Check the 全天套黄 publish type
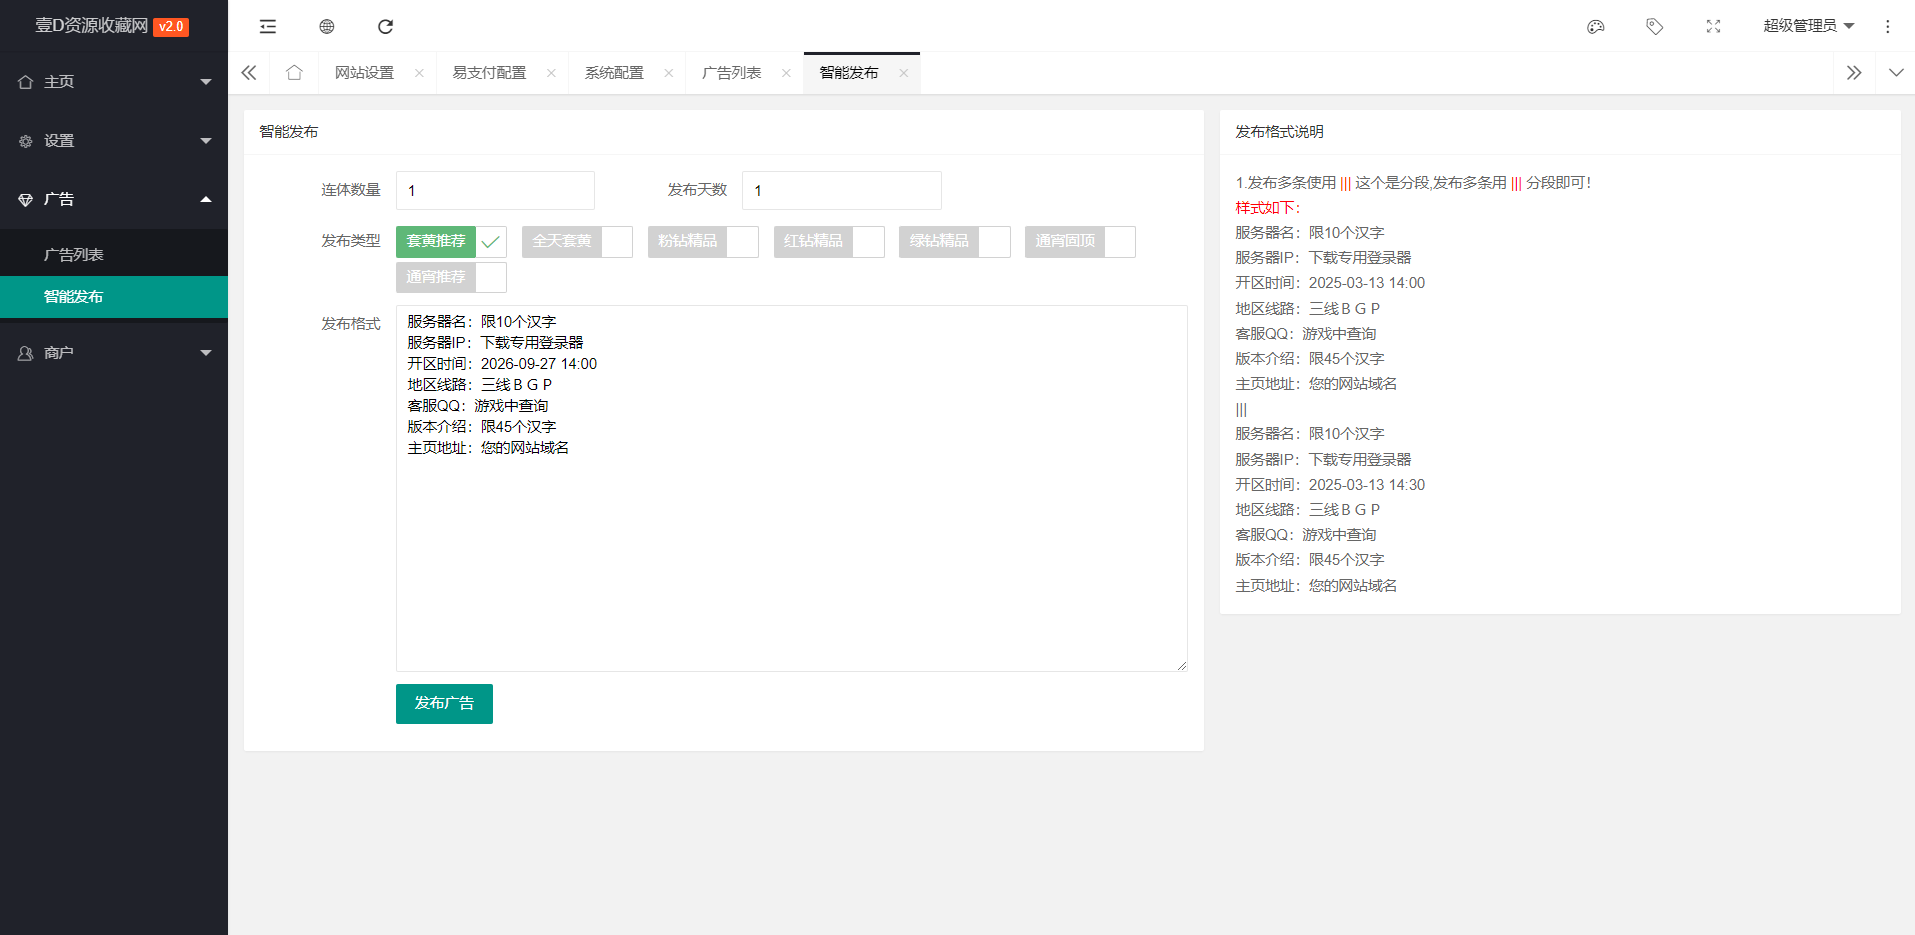The width and height of the screenshot is (1915, 935). click(x=577, y=241)
